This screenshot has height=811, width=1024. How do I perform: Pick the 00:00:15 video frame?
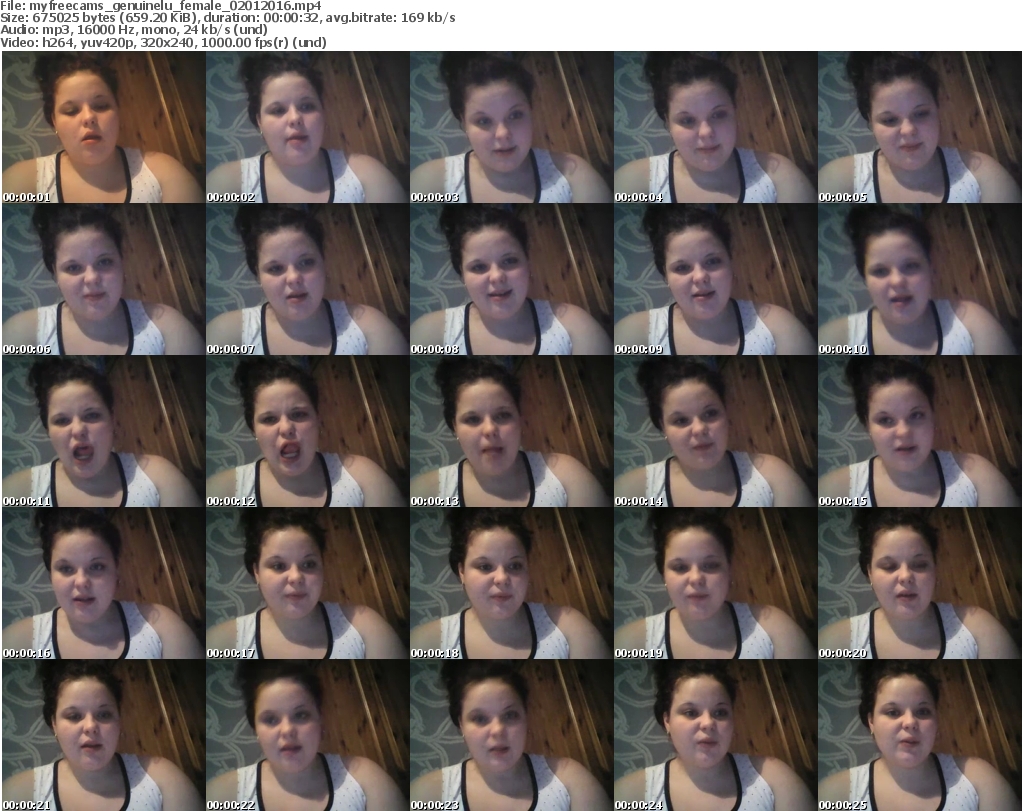pyautogui.click(x=920, y=432)
